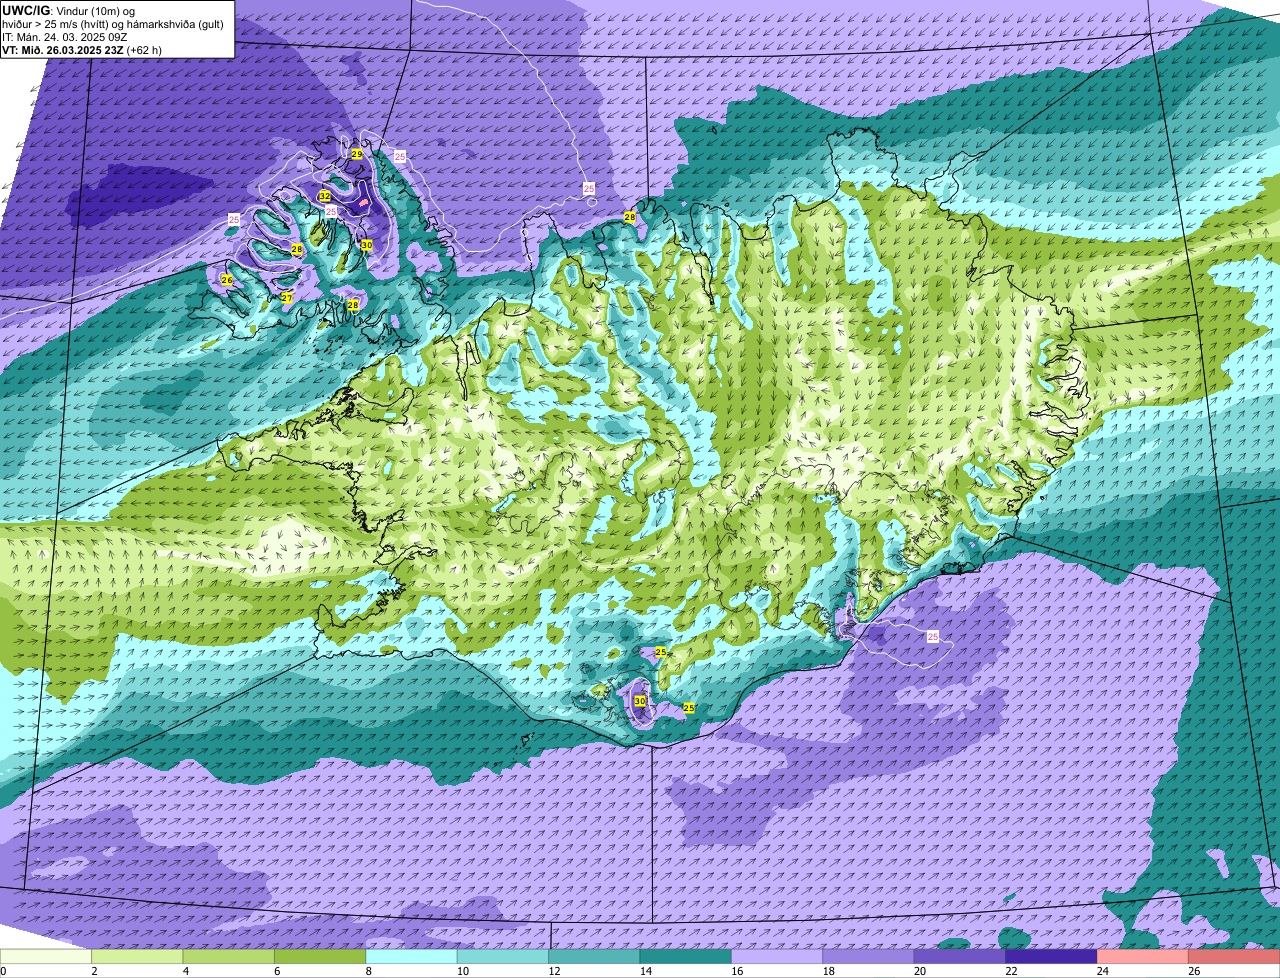Select the yellow 27 gust label
The height and width of the screenshot is (978, 1280).
point(287,298)
